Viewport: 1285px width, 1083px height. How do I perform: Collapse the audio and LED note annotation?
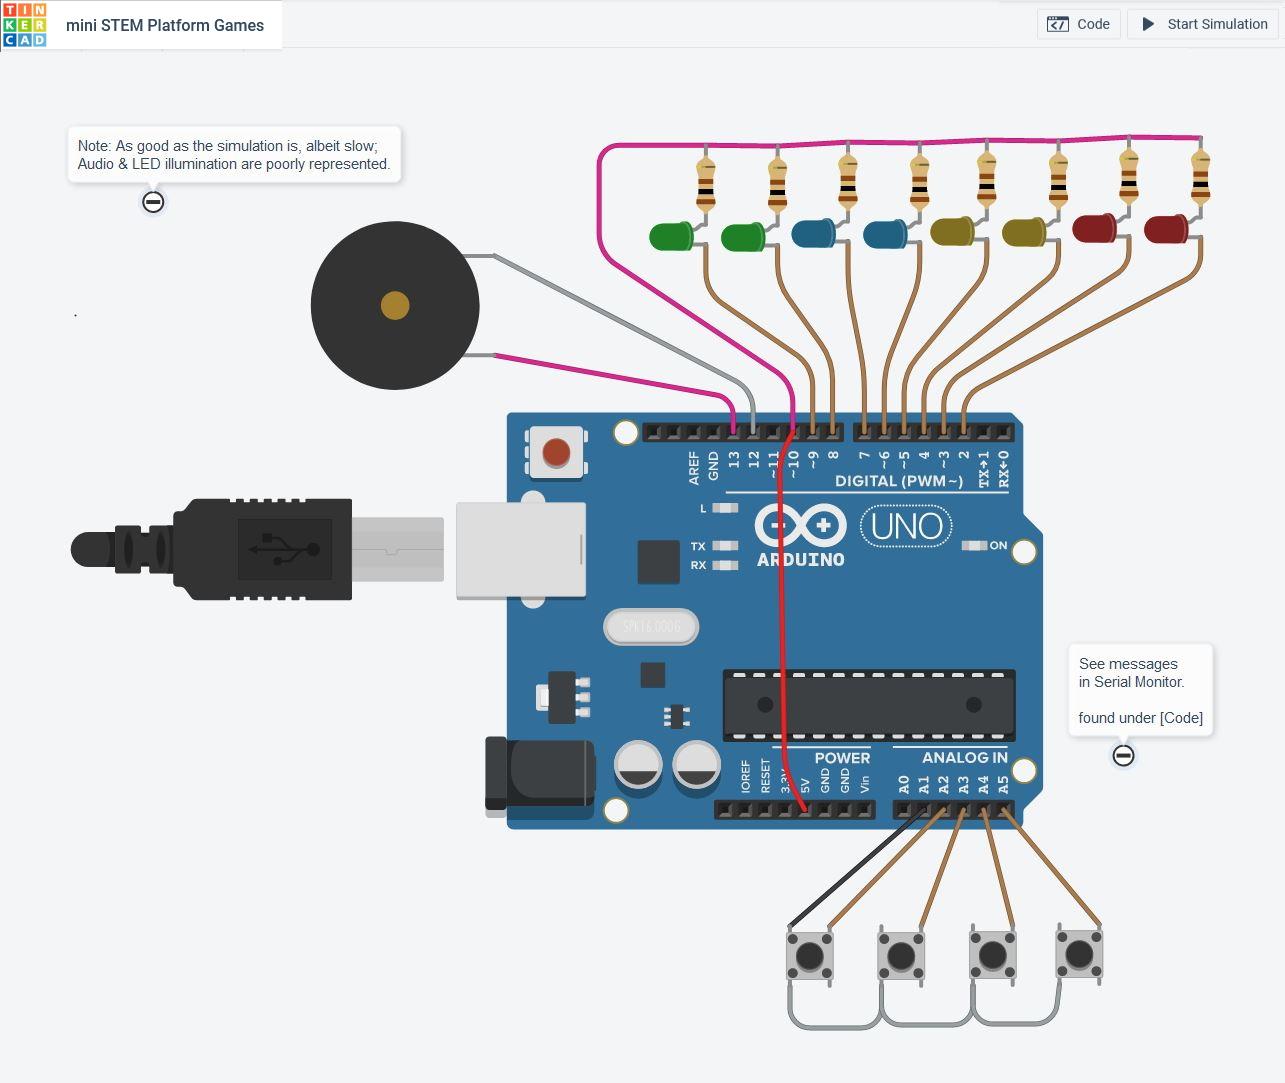tap(153, 202)
